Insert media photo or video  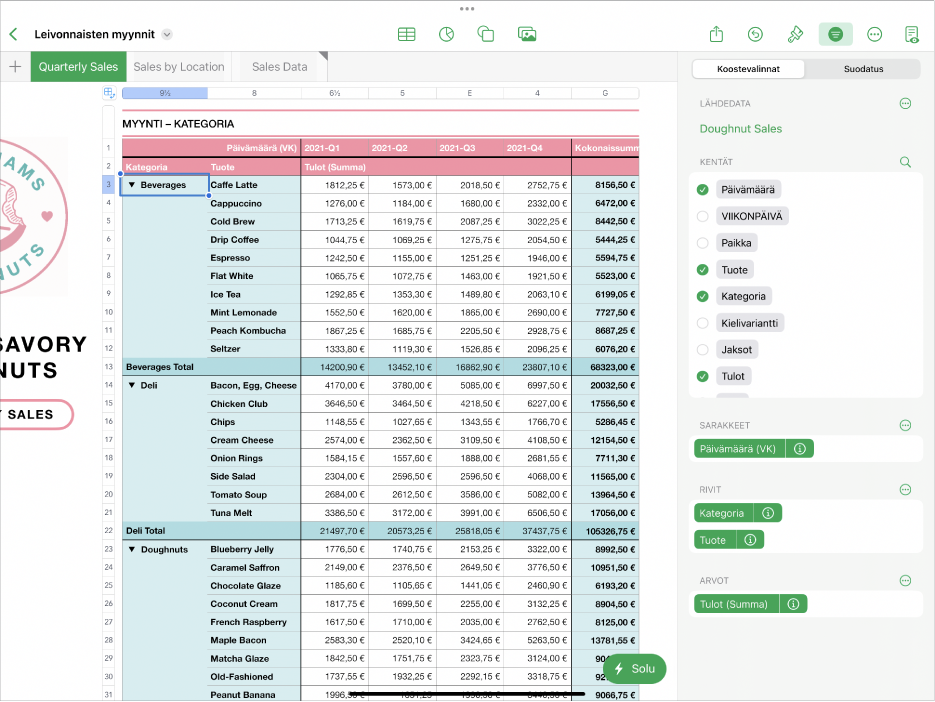(x=527, y=35)
